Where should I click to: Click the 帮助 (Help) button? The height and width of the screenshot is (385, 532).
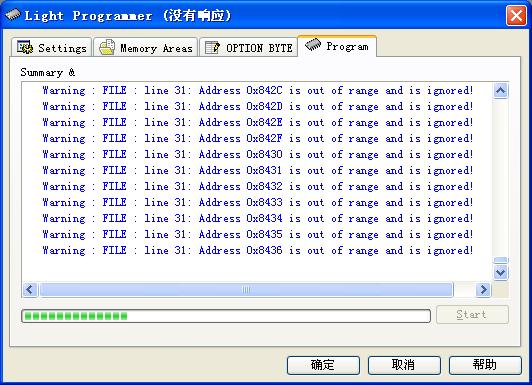point(485,365)
